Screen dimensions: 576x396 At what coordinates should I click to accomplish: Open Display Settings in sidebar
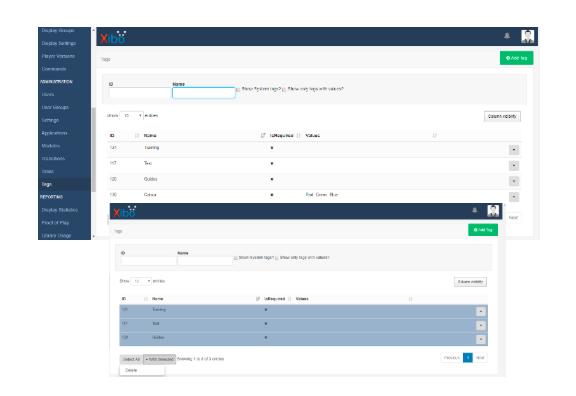tap(59, 43)
